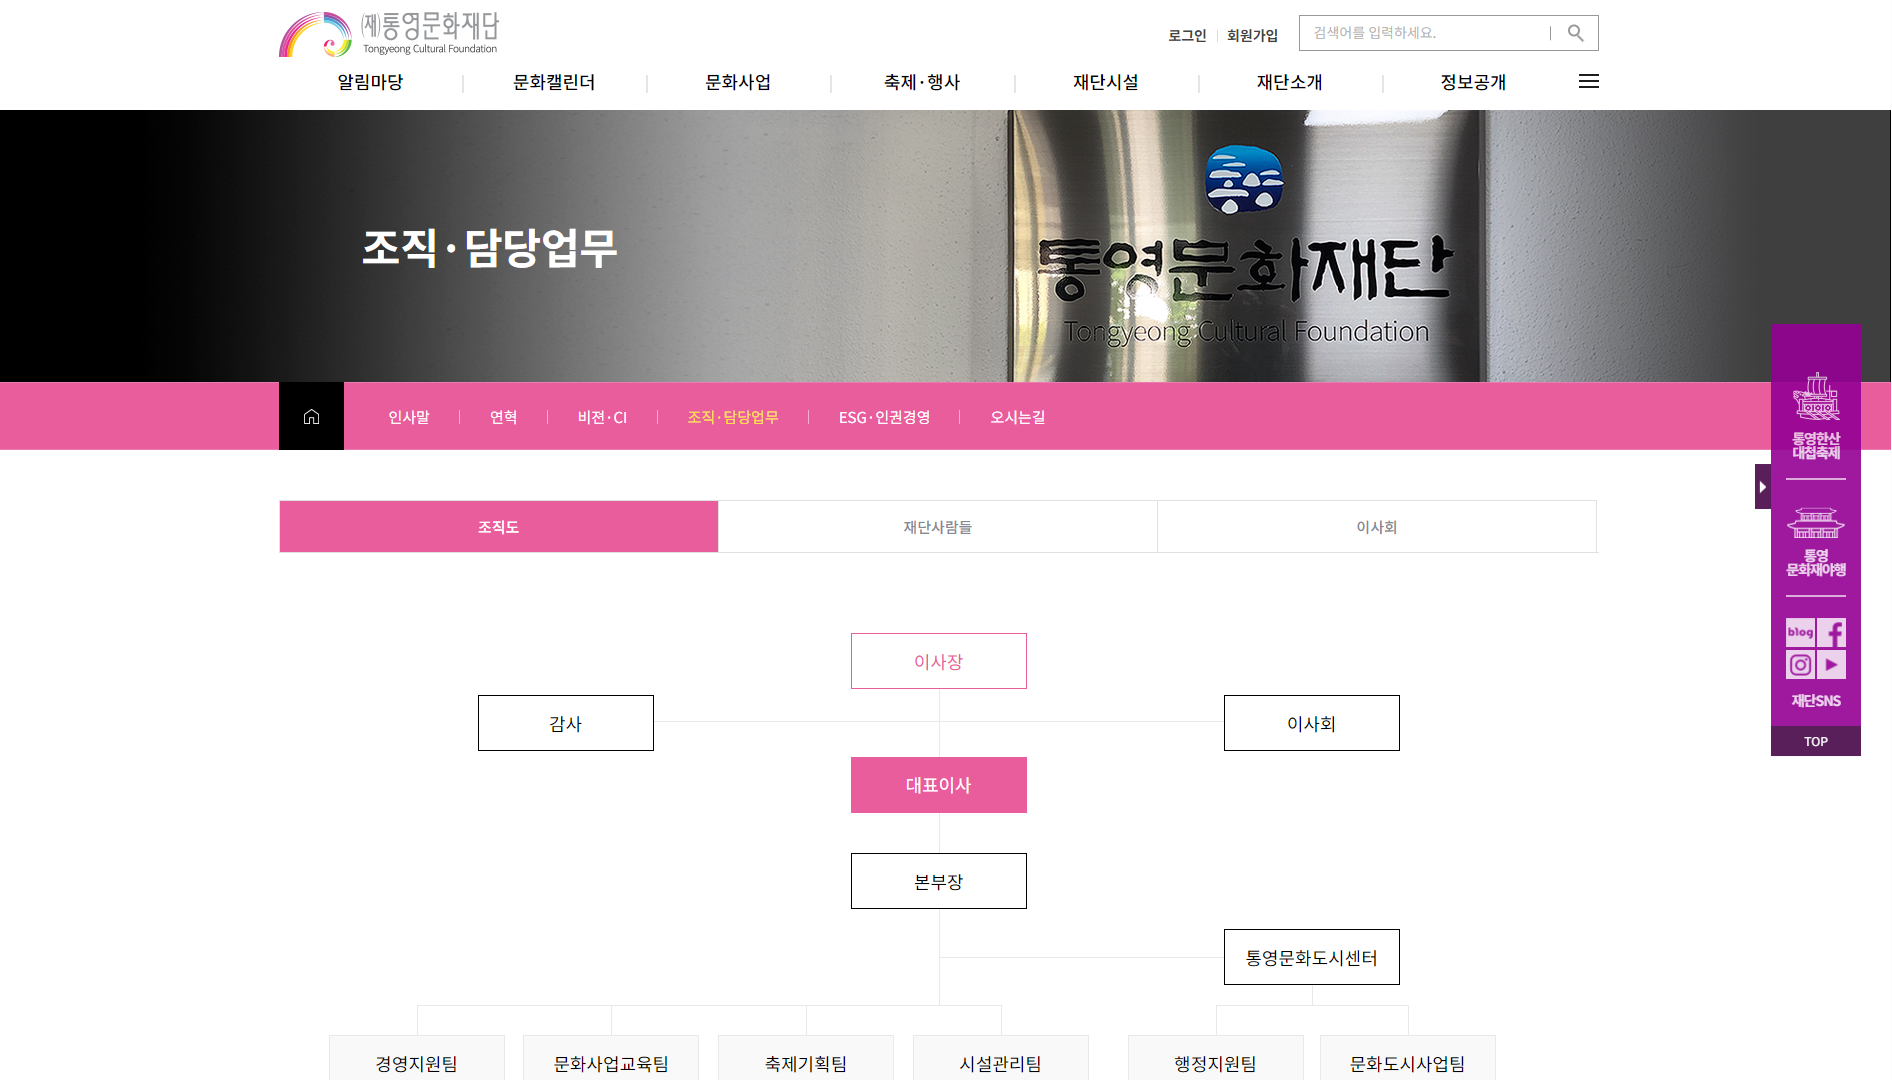The image size is (1892, 1080).
Task: Click the 로그인 link
Action: pyautogui.click(x=1187, y=35)
